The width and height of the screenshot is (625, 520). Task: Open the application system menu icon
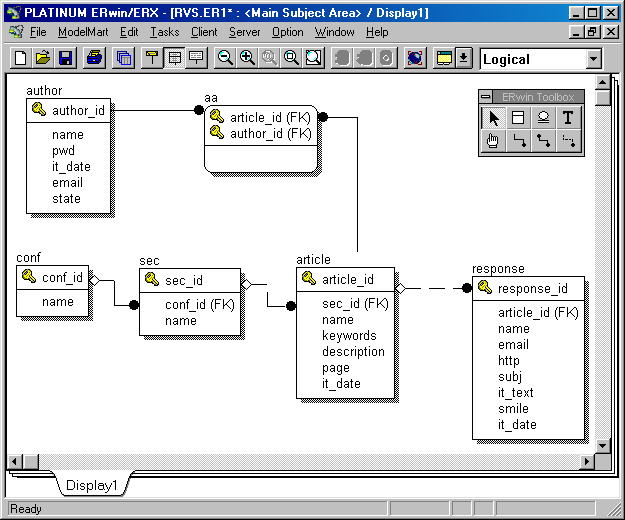(14, 13)
